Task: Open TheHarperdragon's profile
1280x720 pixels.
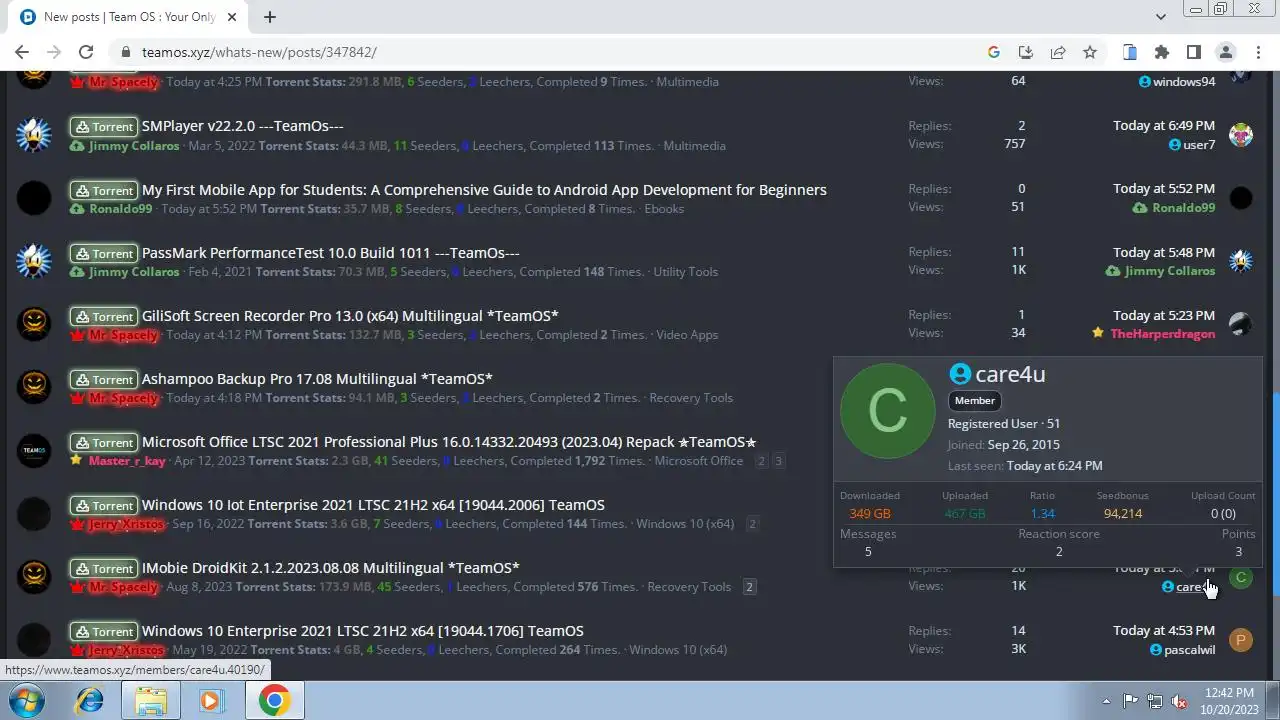Action: click(1162, 333)
